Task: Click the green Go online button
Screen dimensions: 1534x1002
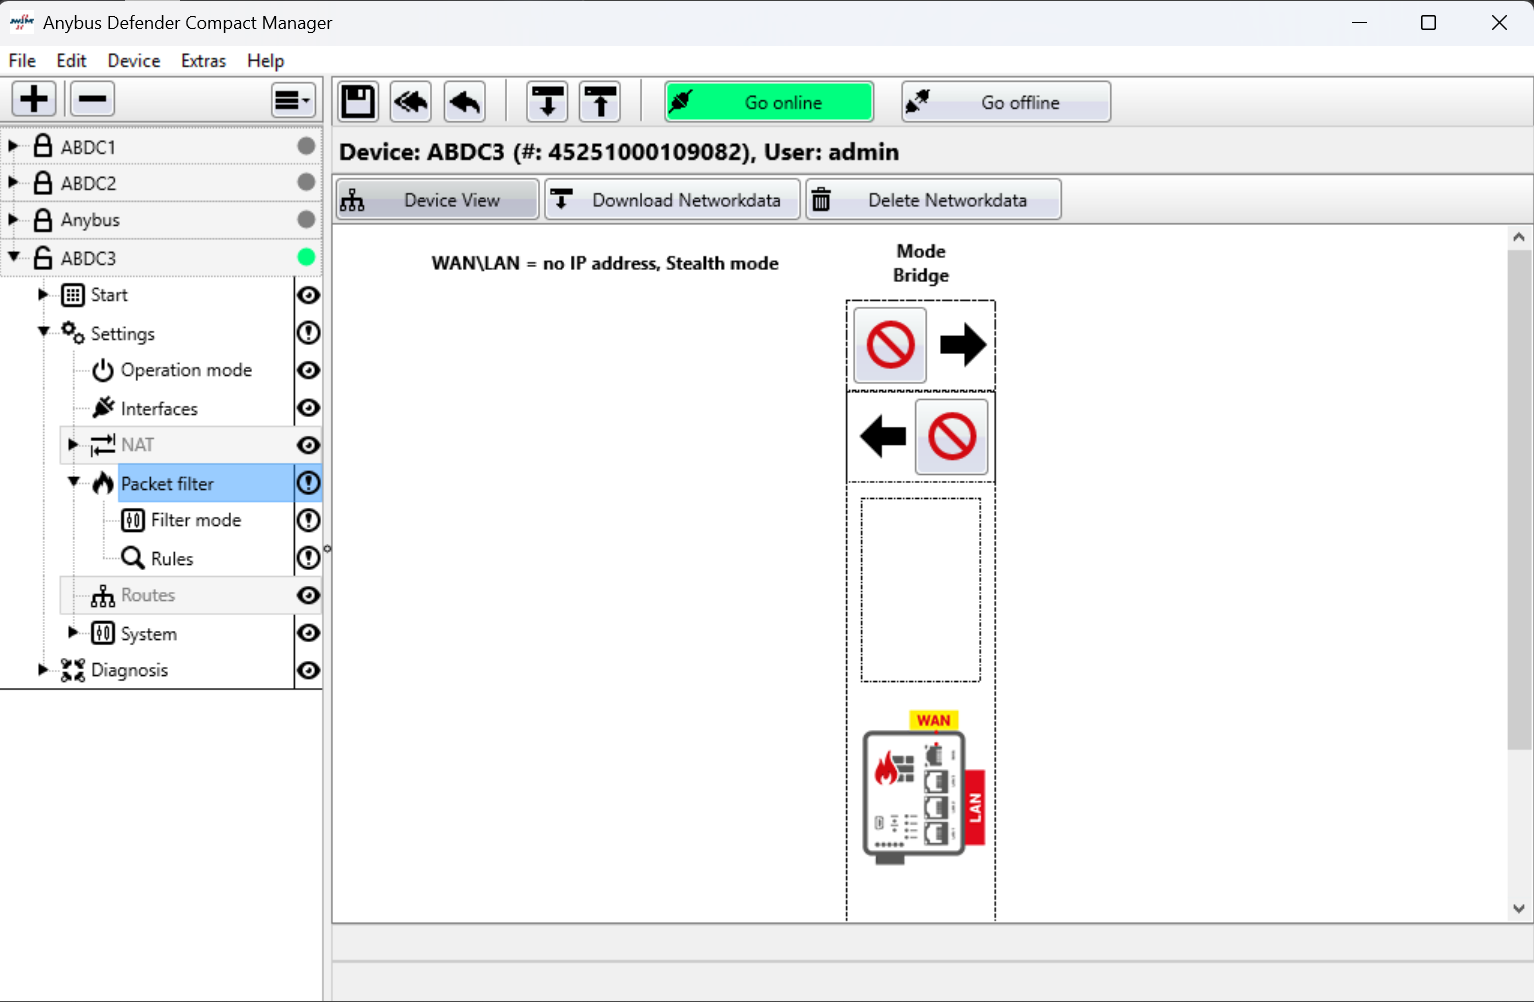Action: click(769, 102)
